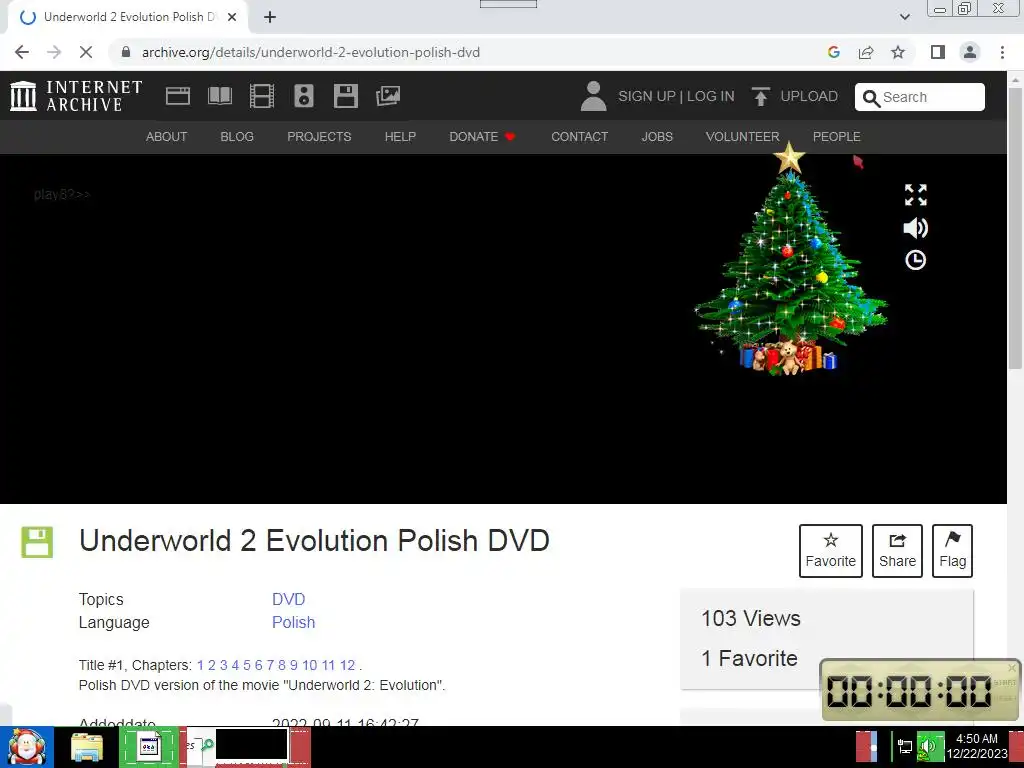The width and height of the screenshot is (1024, 768).
Task: Open the Software floppy disk icon in navbar
Action: [345, 96]
